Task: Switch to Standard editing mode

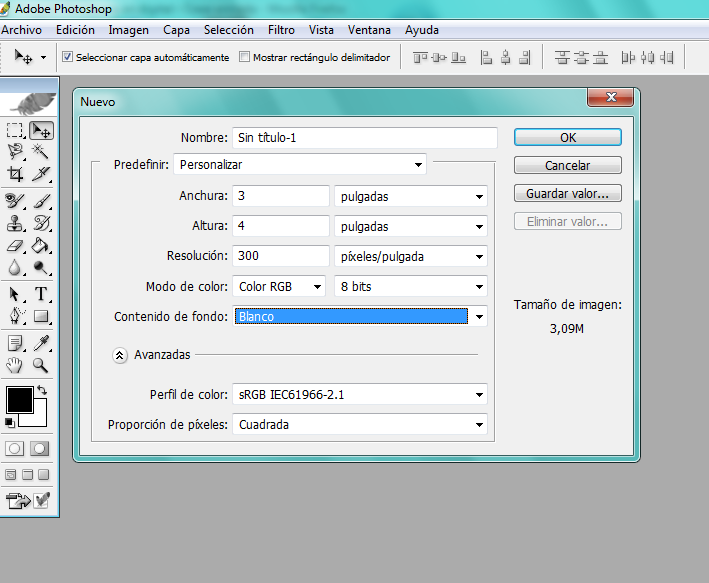Action: 15,449
